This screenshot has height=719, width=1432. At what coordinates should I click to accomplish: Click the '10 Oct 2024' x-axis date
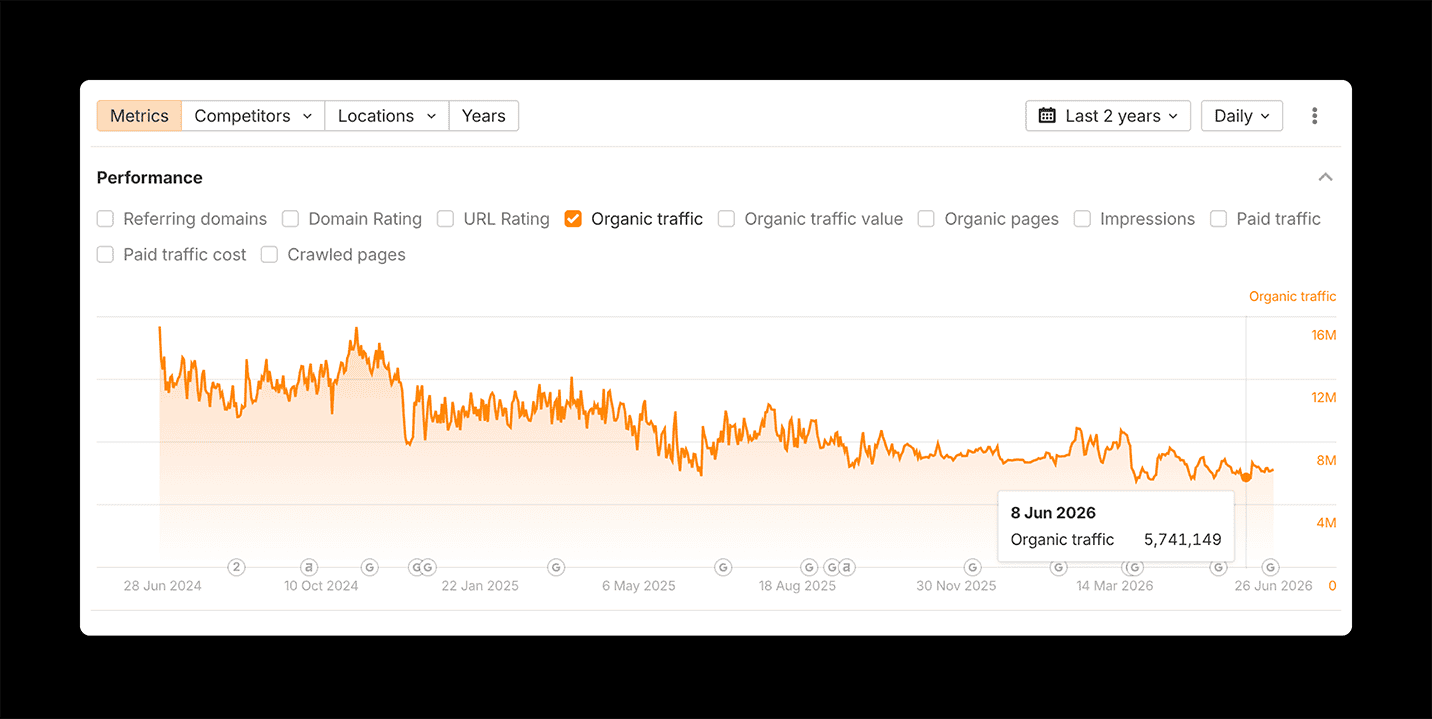click(321, 586)
